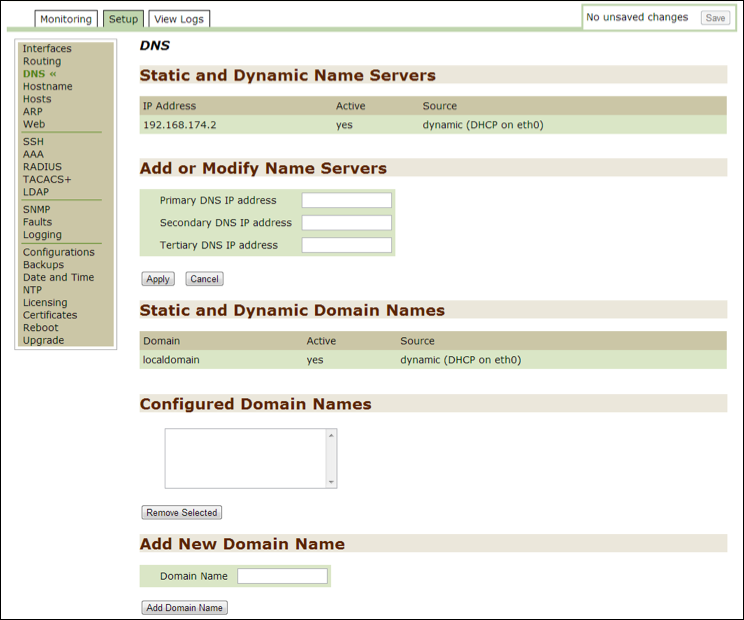The image size is (744, 620).
Task: Open the View Logs tab
Action: [179, 19]
